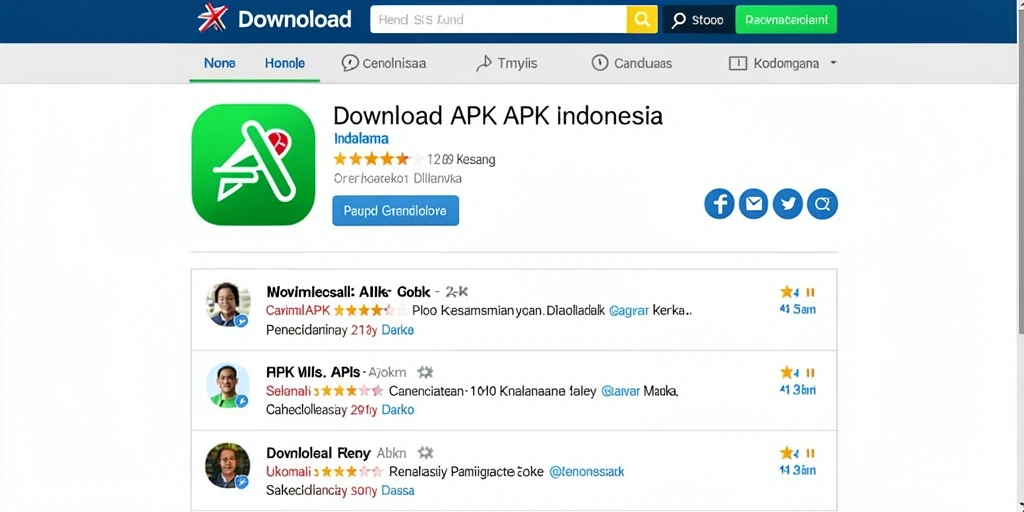Image resolution: width=1024 pixels, height=512 pixels.
Task: Click the Cenolnisaa chat bubble icon
Action: [350, 63]
